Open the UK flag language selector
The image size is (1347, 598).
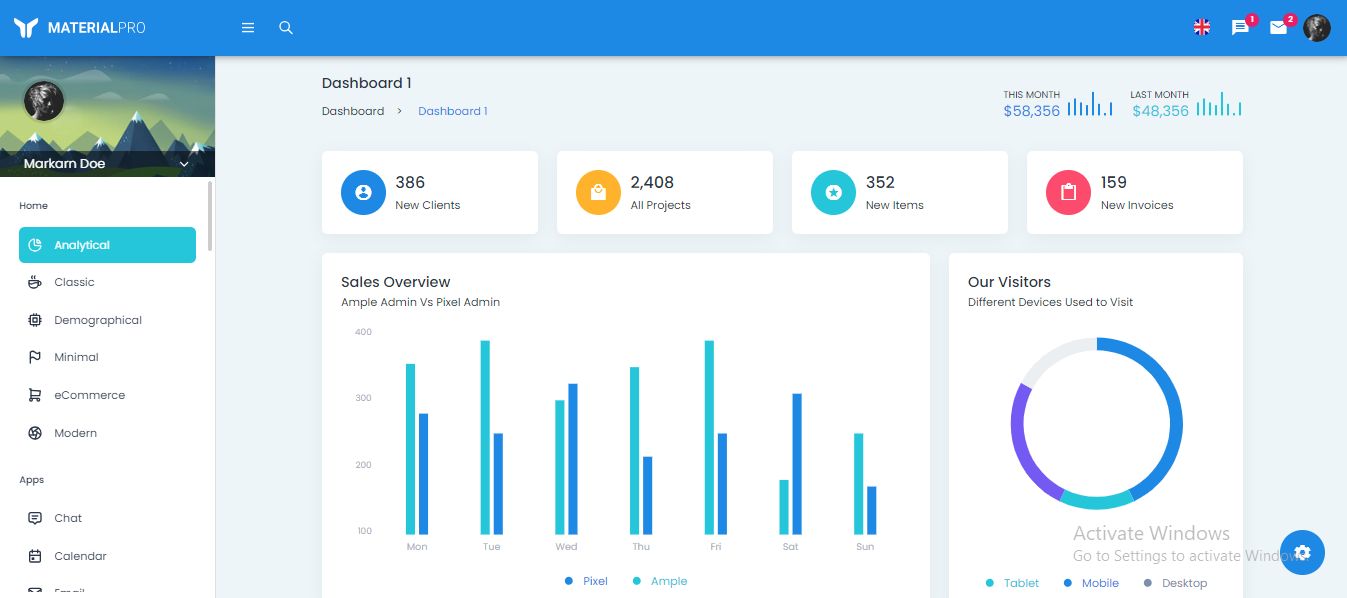(x=1202, y=28)
